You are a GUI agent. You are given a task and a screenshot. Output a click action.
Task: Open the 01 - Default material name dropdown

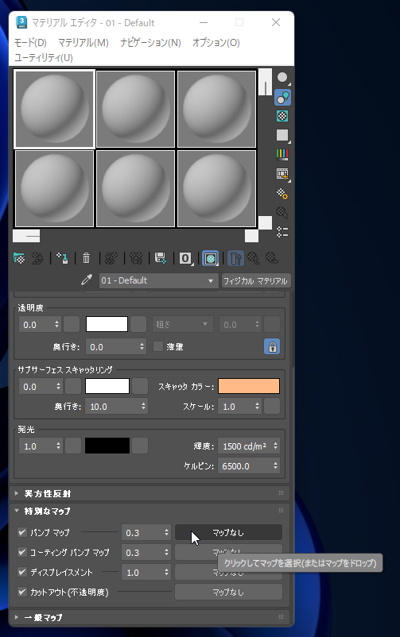pos(157,281)
